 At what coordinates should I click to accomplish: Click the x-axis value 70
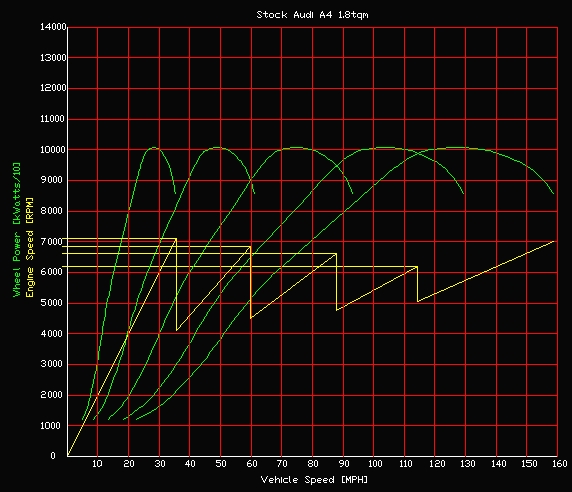pos(282,464)
